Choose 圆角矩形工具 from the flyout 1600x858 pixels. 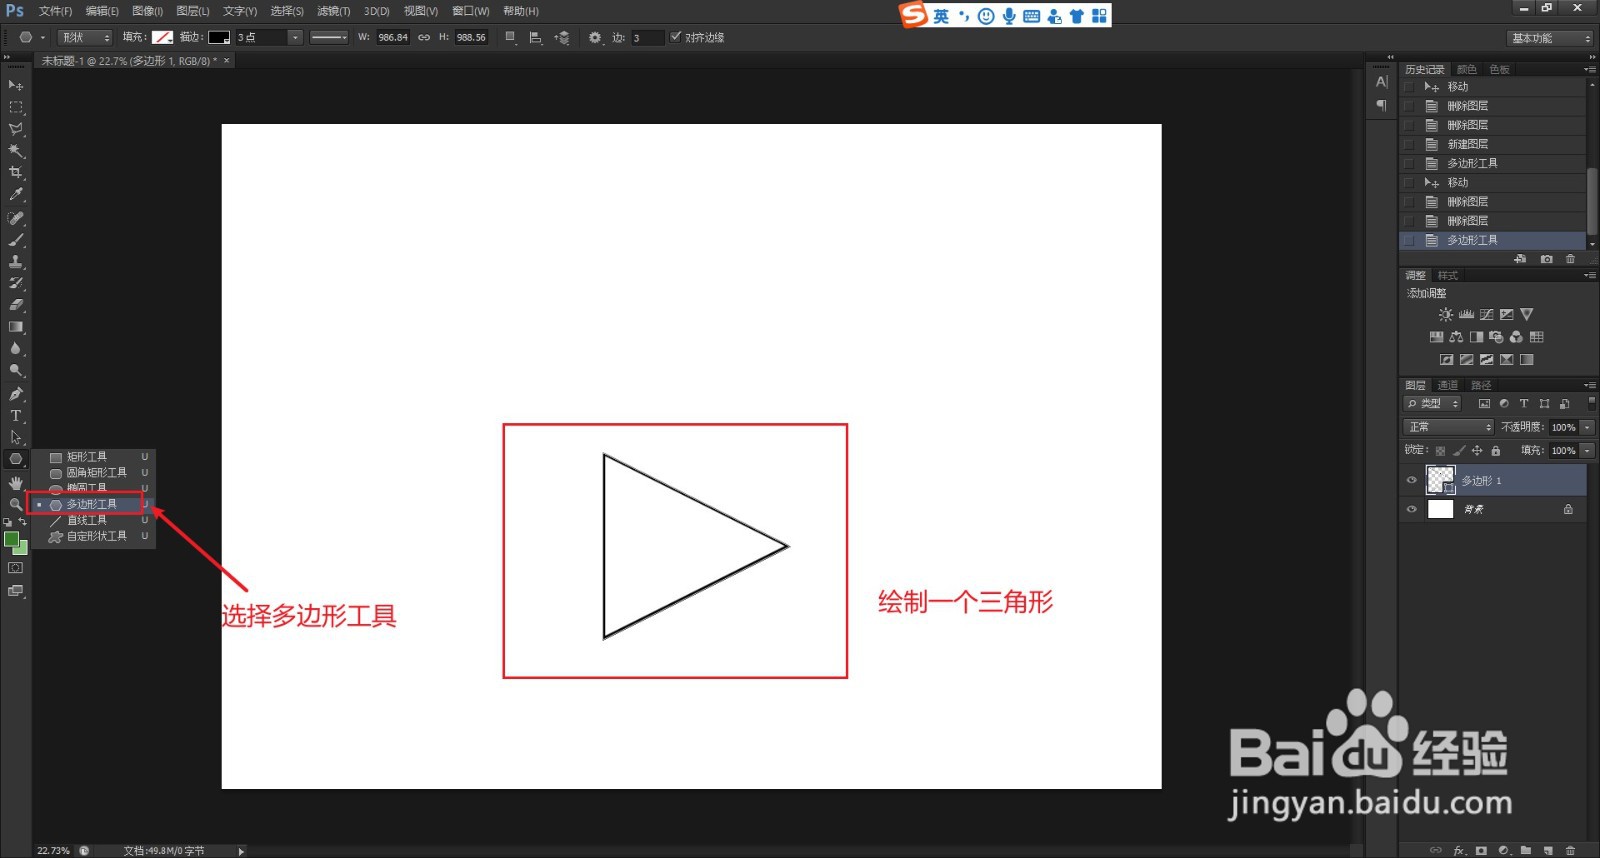coord(92,472)
